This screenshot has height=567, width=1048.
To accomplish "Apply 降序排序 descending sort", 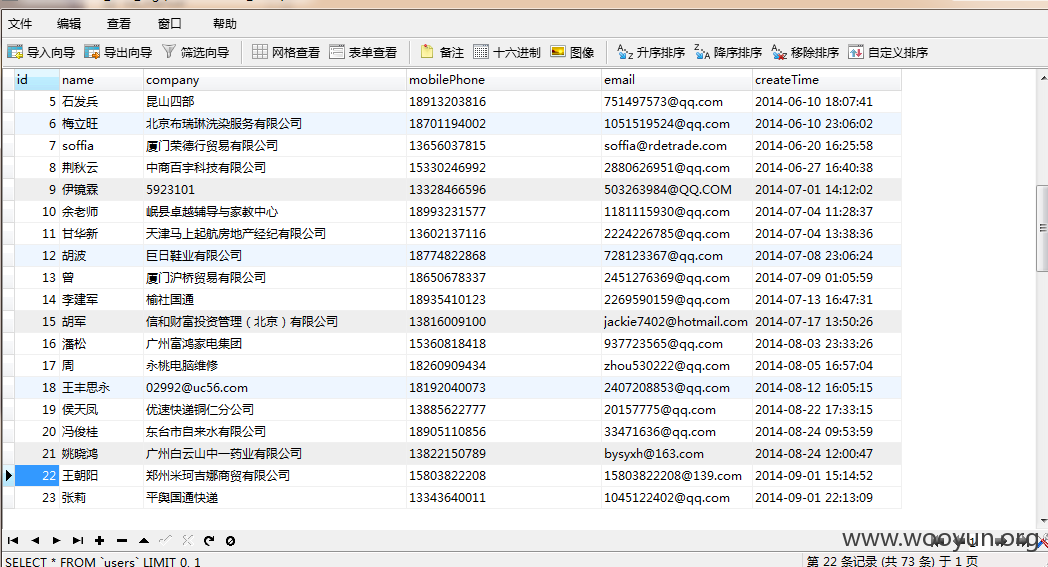I will 728,52.
